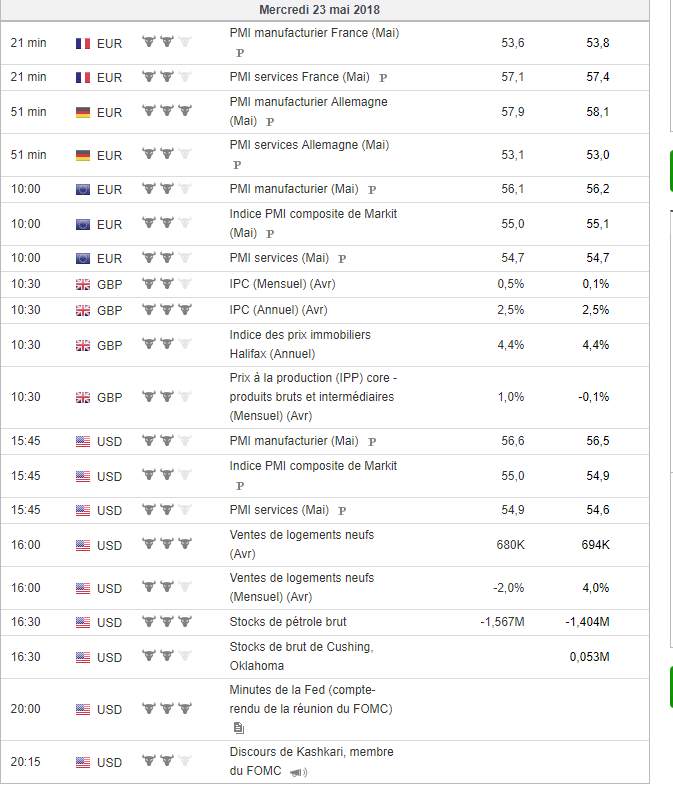Click the Mercredi 23 mai 2018 date header
The height and width of the screenshot is (789, 673).
(320, 10)
